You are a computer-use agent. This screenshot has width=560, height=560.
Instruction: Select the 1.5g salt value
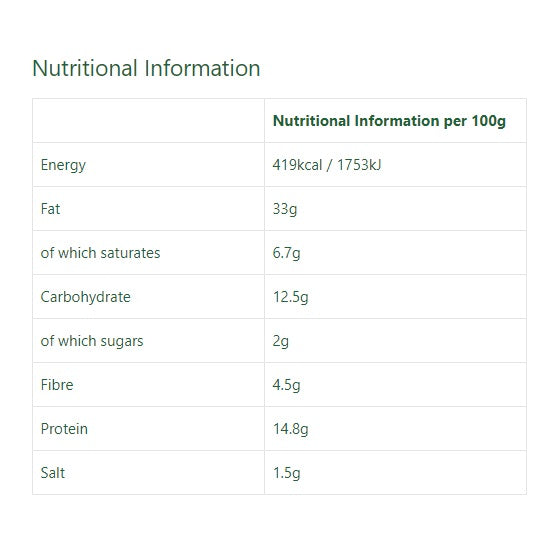point(286,473)
